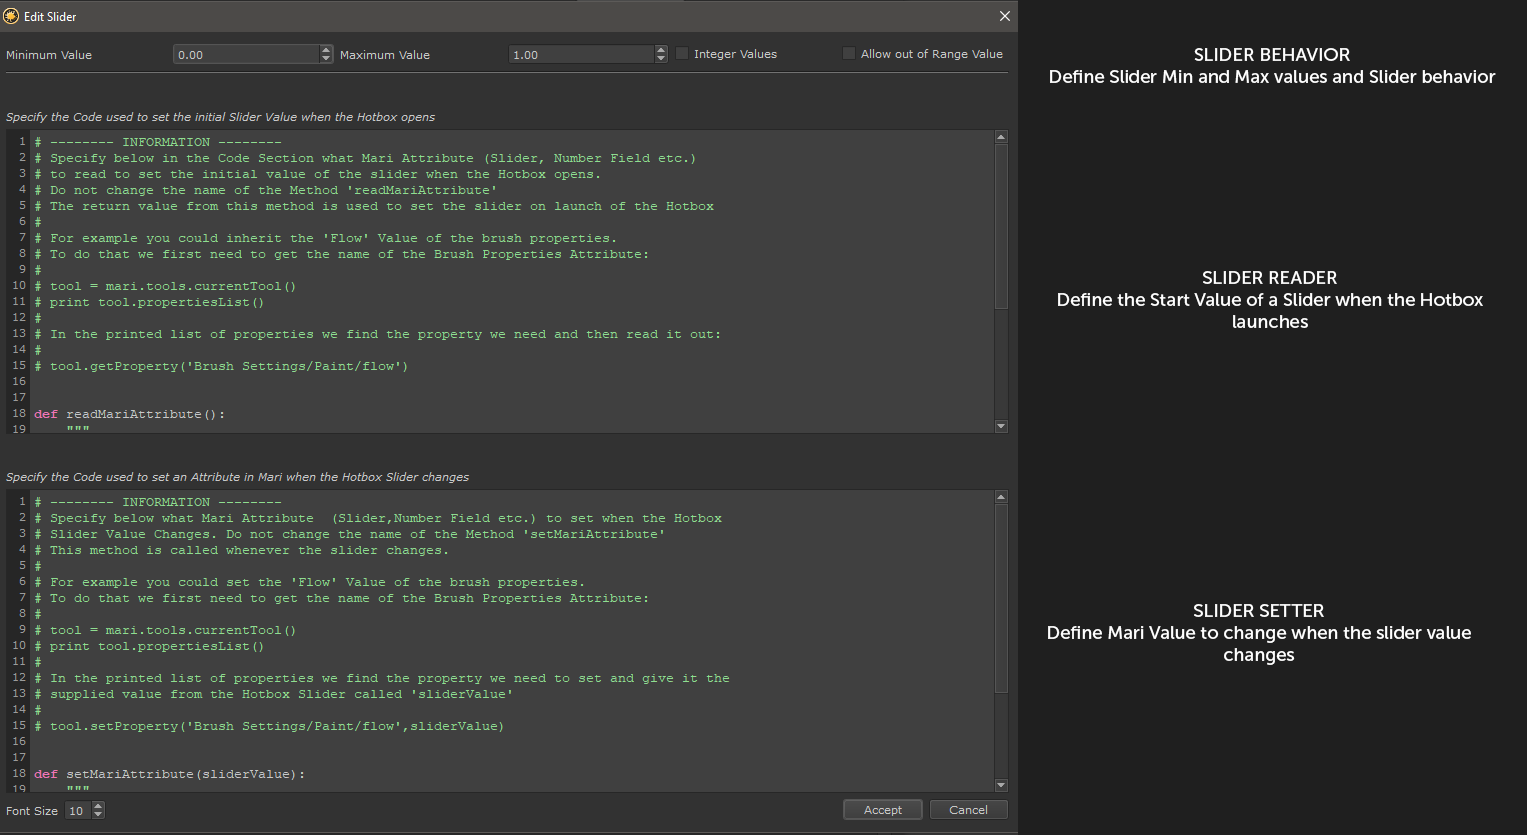This screenshot has width=1527, height=835.
Task: Close the Edit Slider dialog
Action: [x=1005, y=16]
